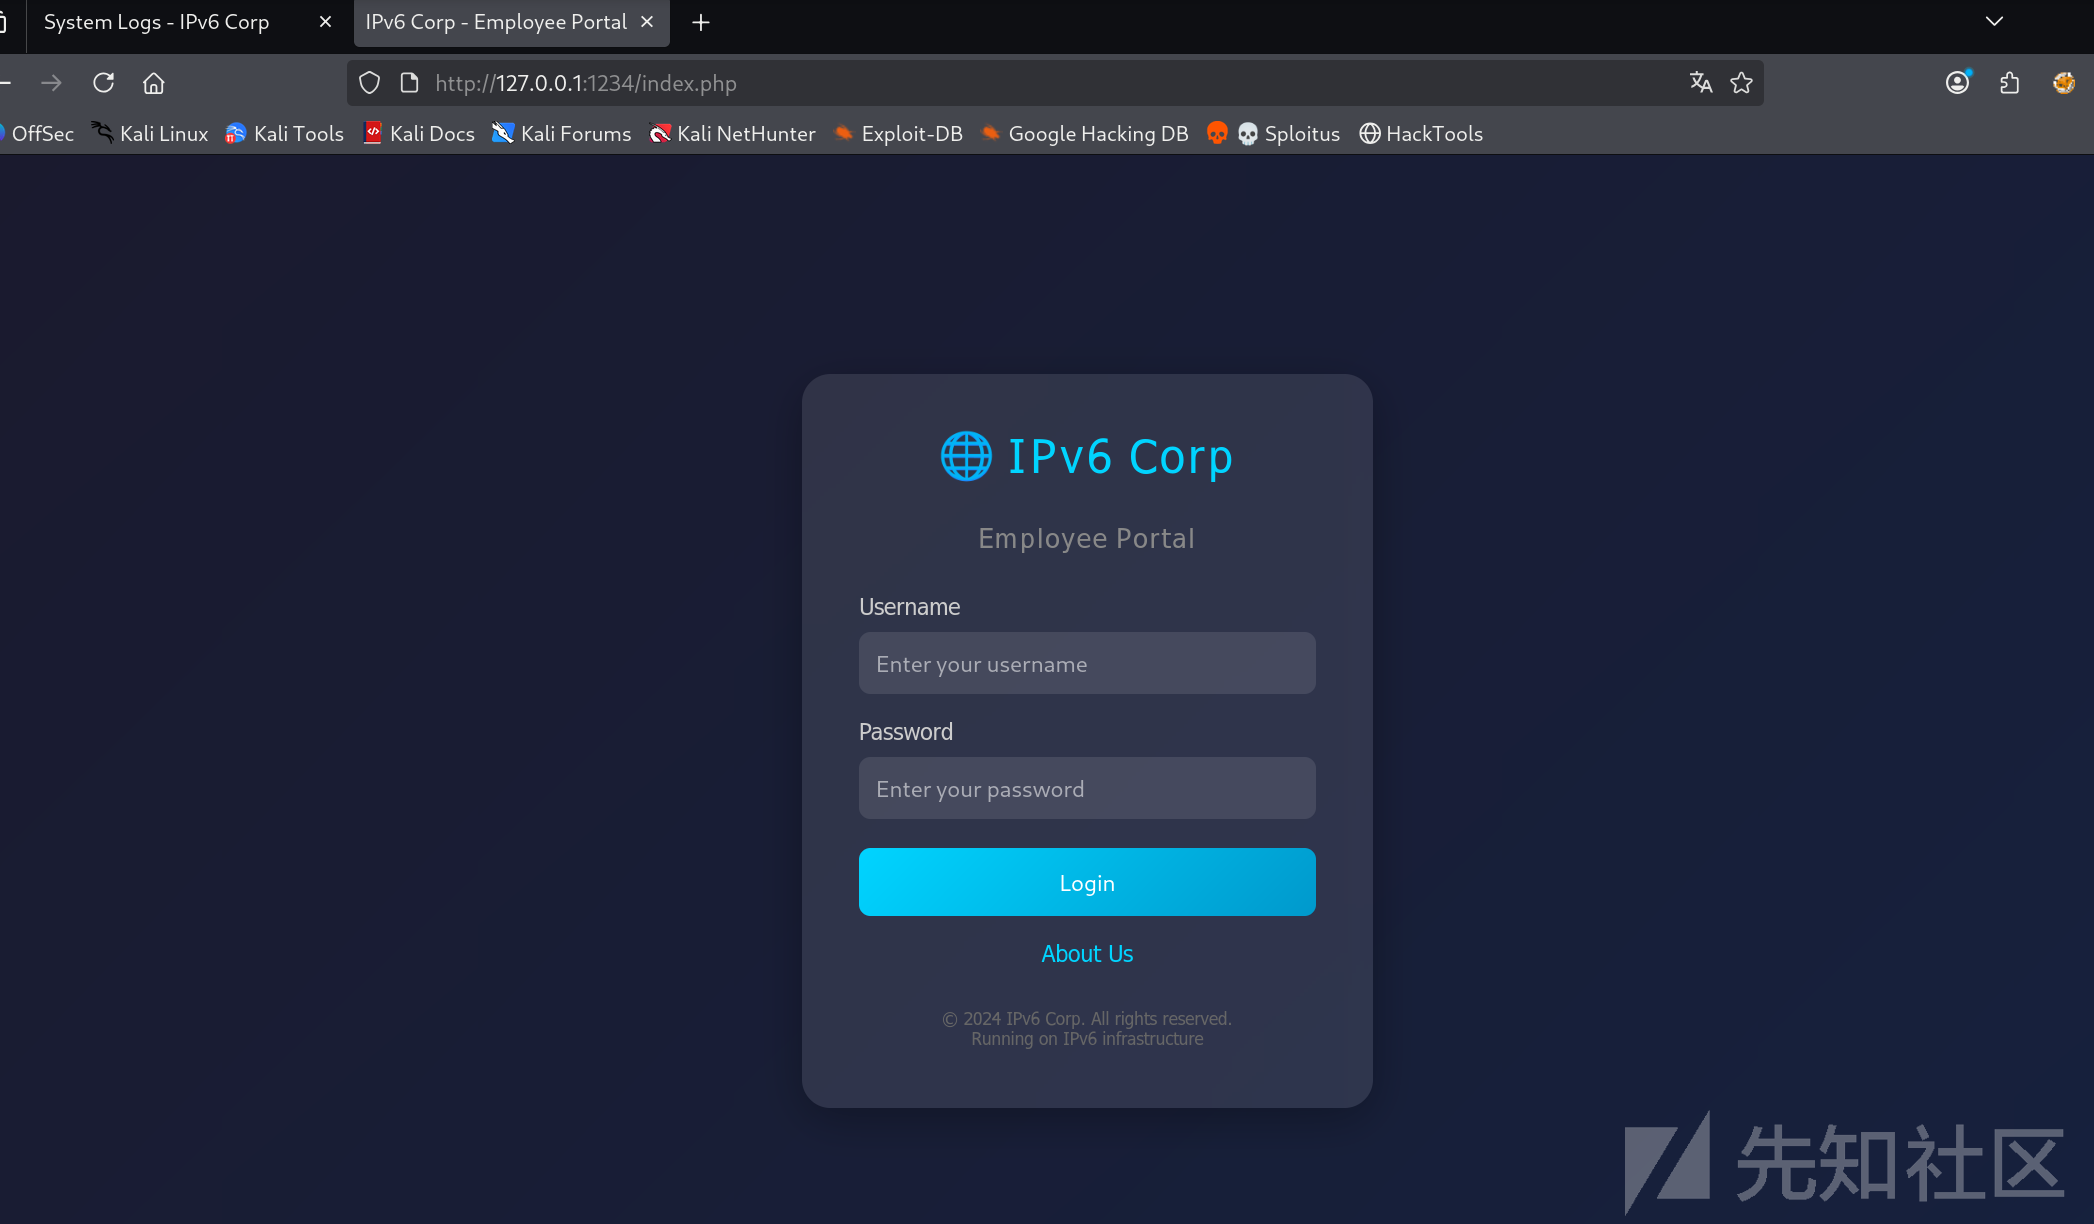The height and width of the screenshot is (1224, 2094).
Task: Open the Exploit-DB bookmark
Action: 898,134
